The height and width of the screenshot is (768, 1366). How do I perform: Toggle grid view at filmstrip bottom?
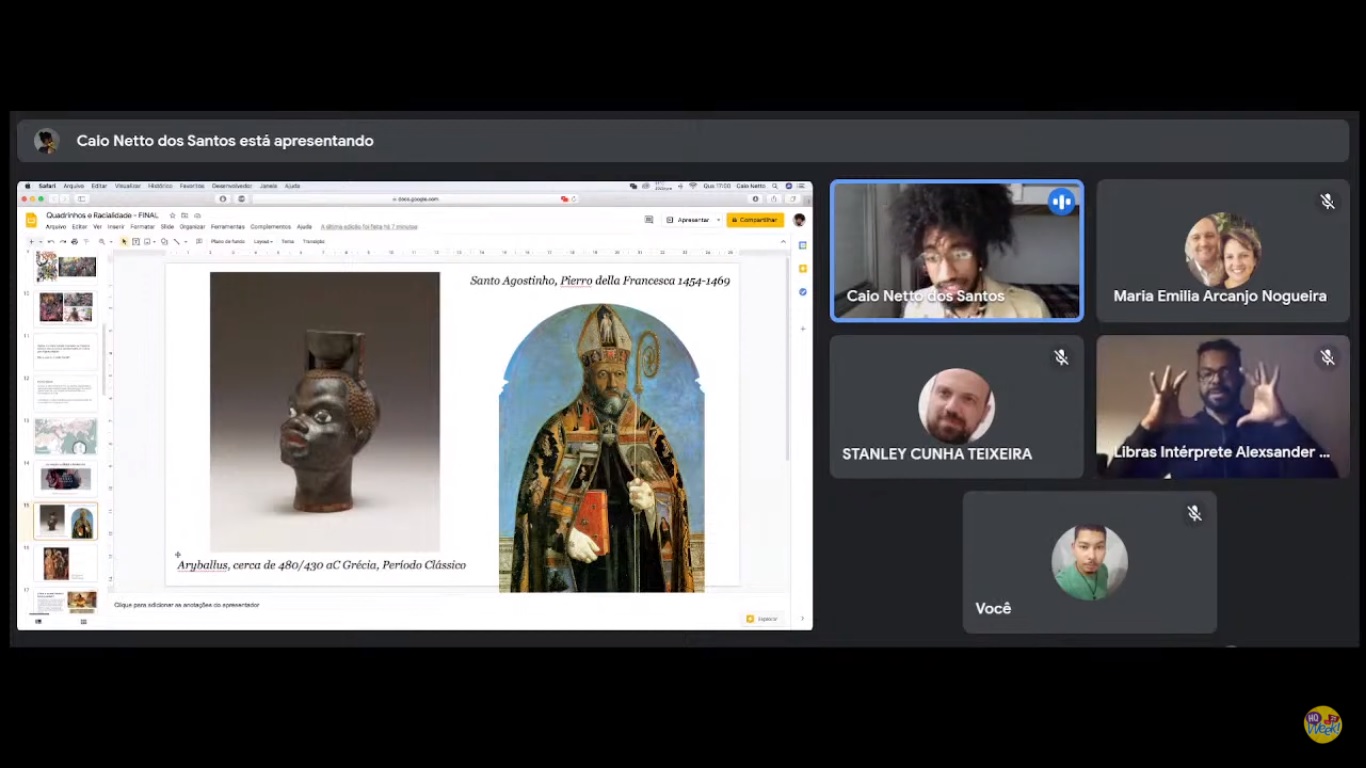click(x=83, y=622)
